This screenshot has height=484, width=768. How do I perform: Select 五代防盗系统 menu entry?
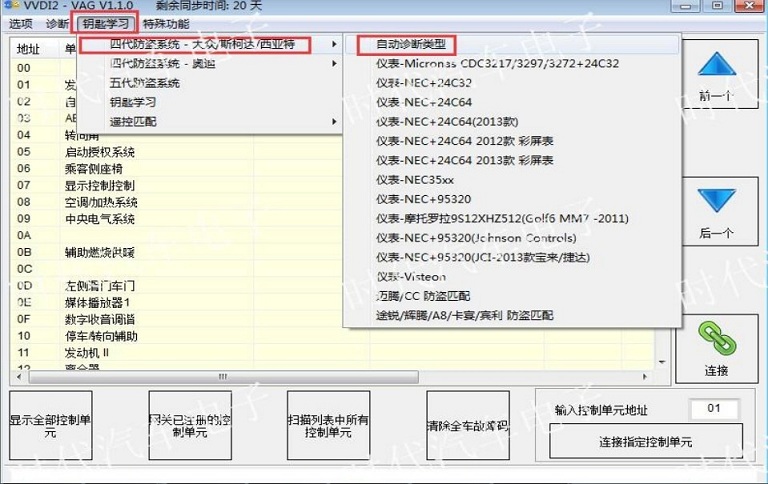click(x=145, y=83)
